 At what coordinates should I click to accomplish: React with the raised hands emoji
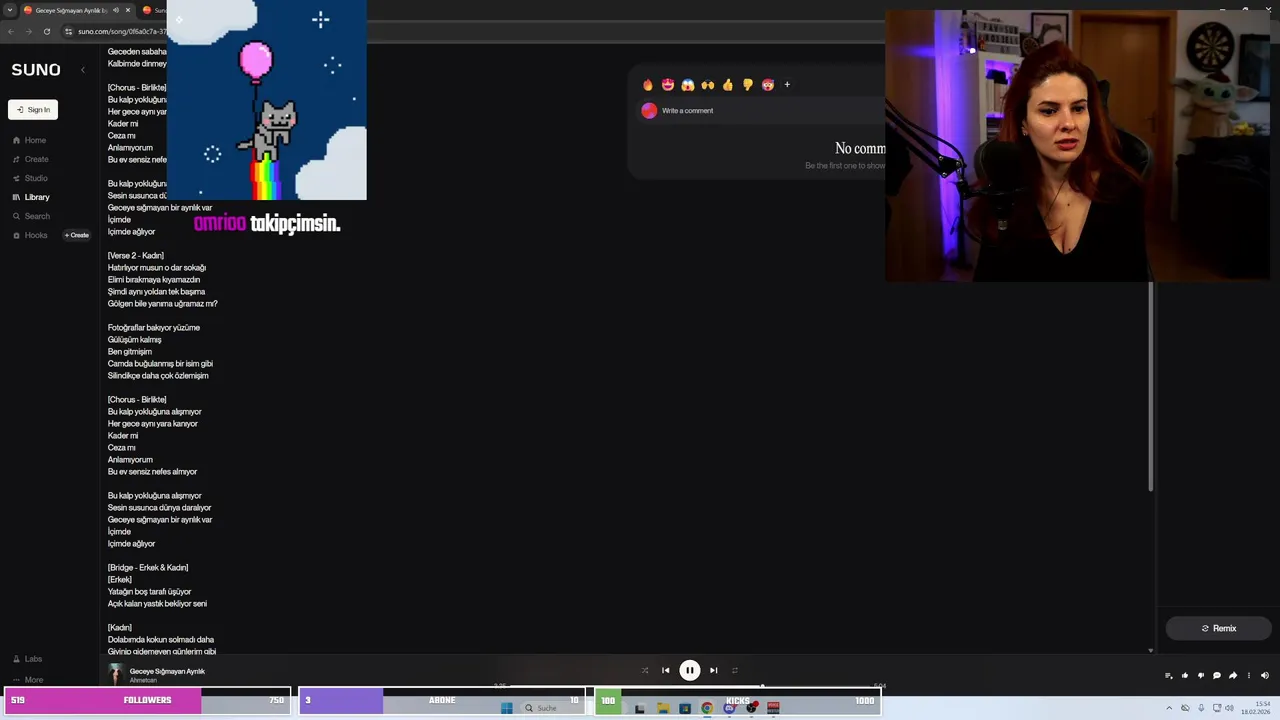(708, 85)
